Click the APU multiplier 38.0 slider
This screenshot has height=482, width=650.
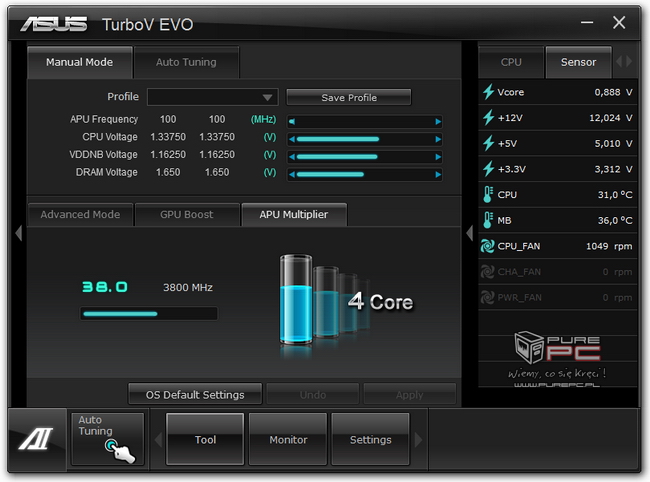click(x=148, y=314)
